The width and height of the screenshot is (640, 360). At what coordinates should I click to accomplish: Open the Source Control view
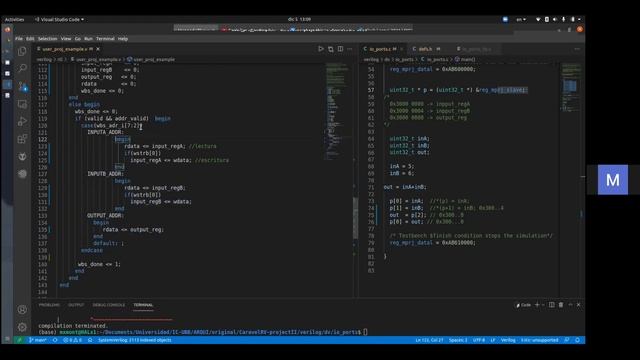pyautogui.click(x=22, y=86)
